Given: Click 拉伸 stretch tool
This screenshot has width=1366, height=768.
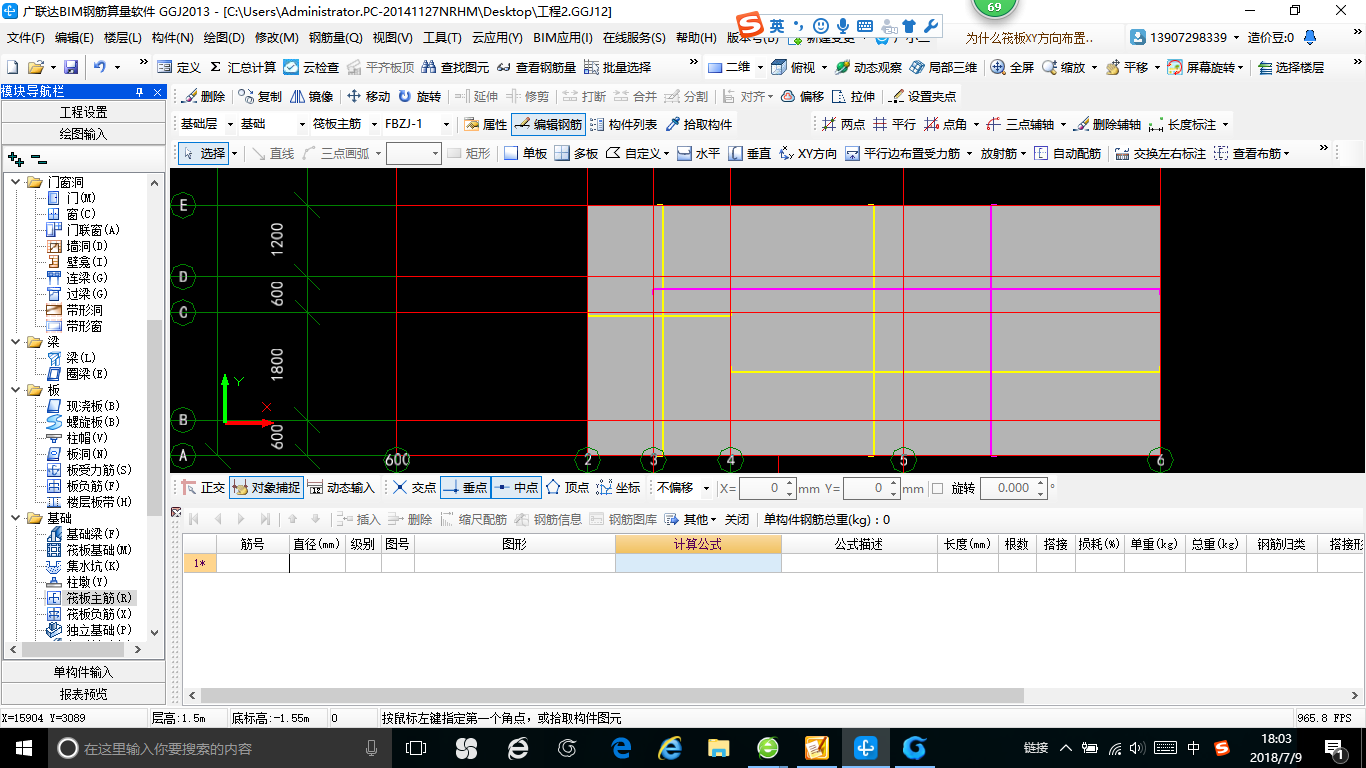Looking at the screenshot, I should coord(853,97).
